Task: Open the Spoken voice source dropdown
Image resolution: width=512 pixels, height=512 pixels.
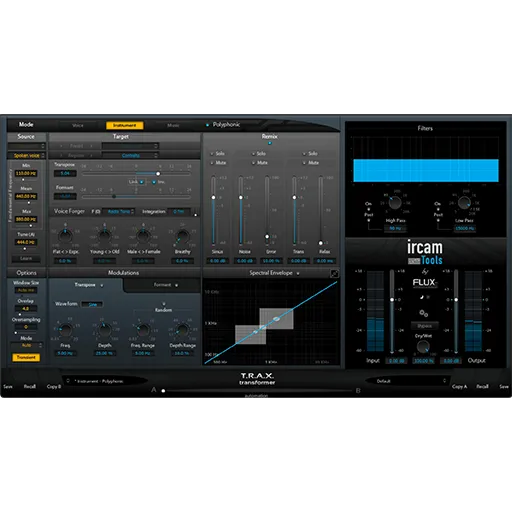Action: 27,155
